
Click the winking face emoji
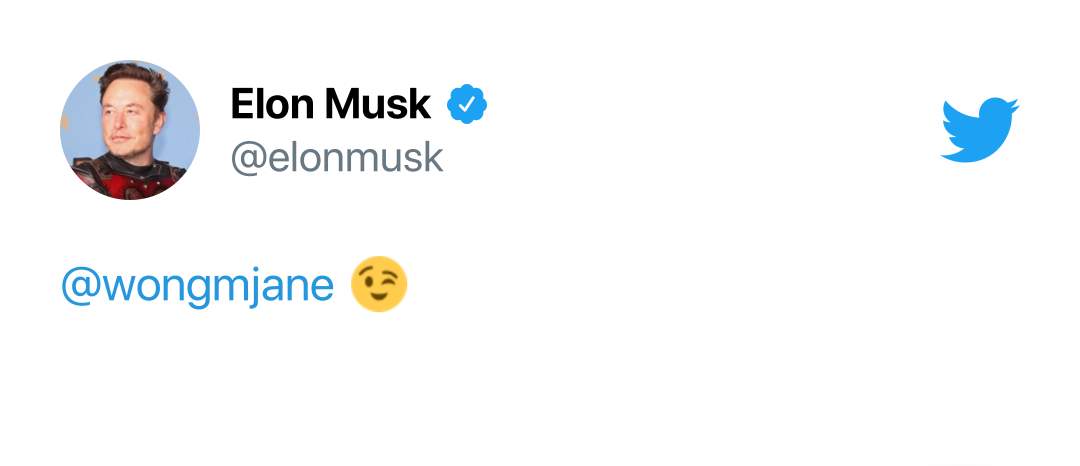(379, 285)
